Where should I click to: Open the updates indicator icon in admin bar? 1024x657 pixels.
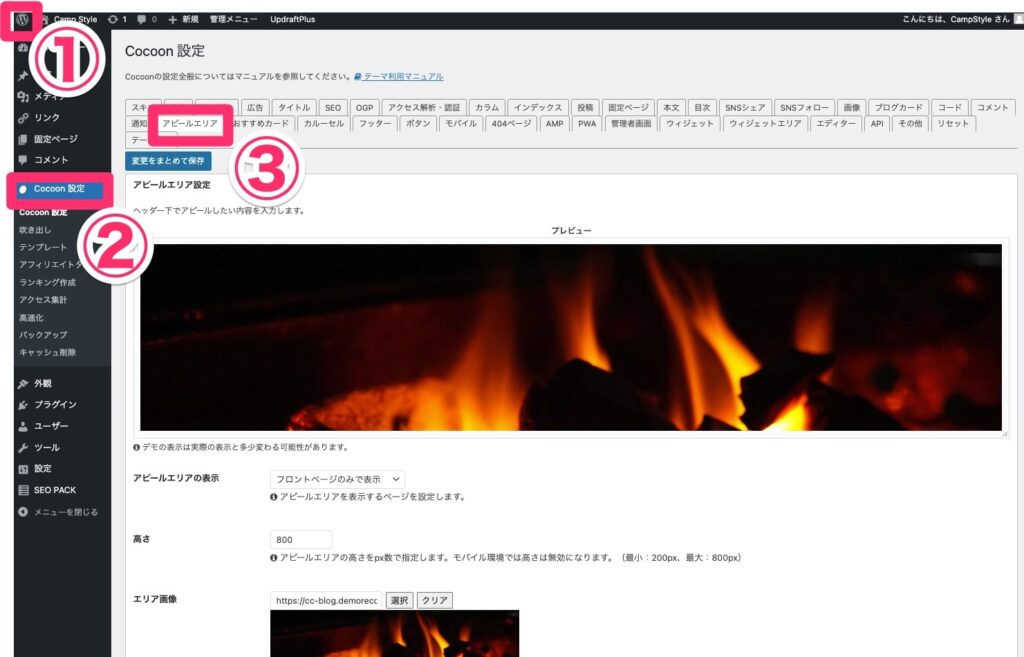tap(113, 20)
